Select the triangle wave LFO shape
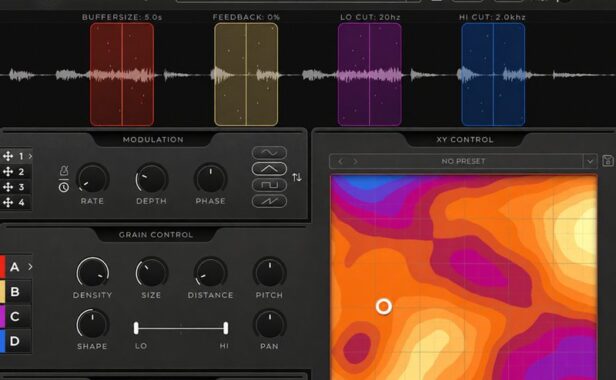The height and width of the screenshot is (380, 616). [269, 169]
